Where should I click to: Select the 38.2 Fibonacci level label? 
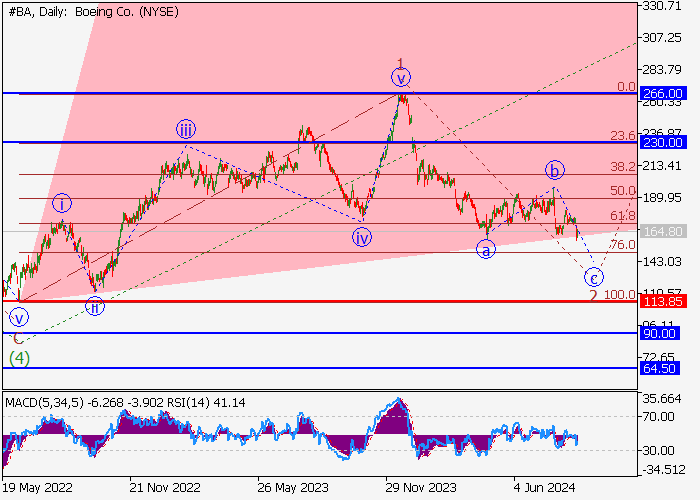click(x=623, y=167)
